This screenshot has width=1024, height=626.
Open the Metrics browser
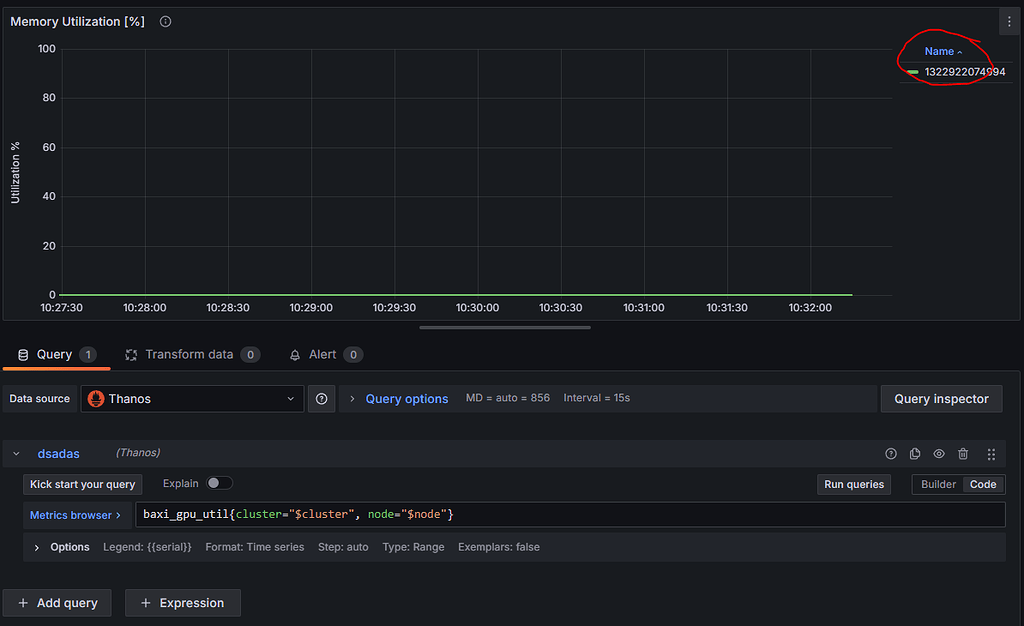click(x=74, y=515)
